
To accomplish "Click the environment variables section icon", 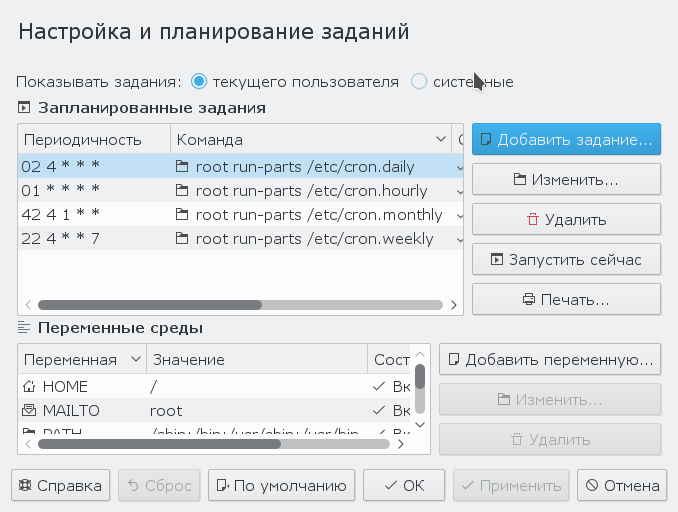I will tap(24, 328).
